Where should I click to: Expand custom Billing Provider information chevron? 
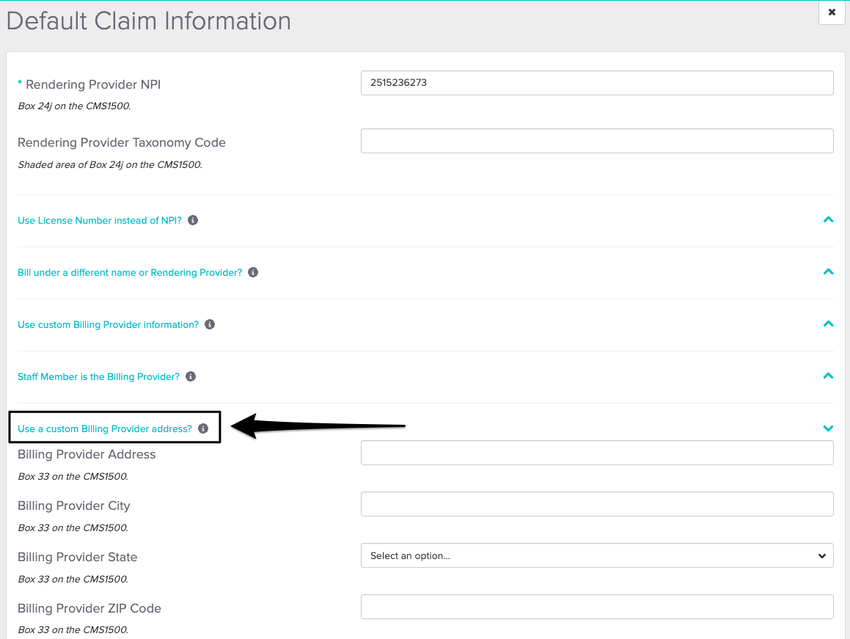pyautogui.click(x=827, y=324)
